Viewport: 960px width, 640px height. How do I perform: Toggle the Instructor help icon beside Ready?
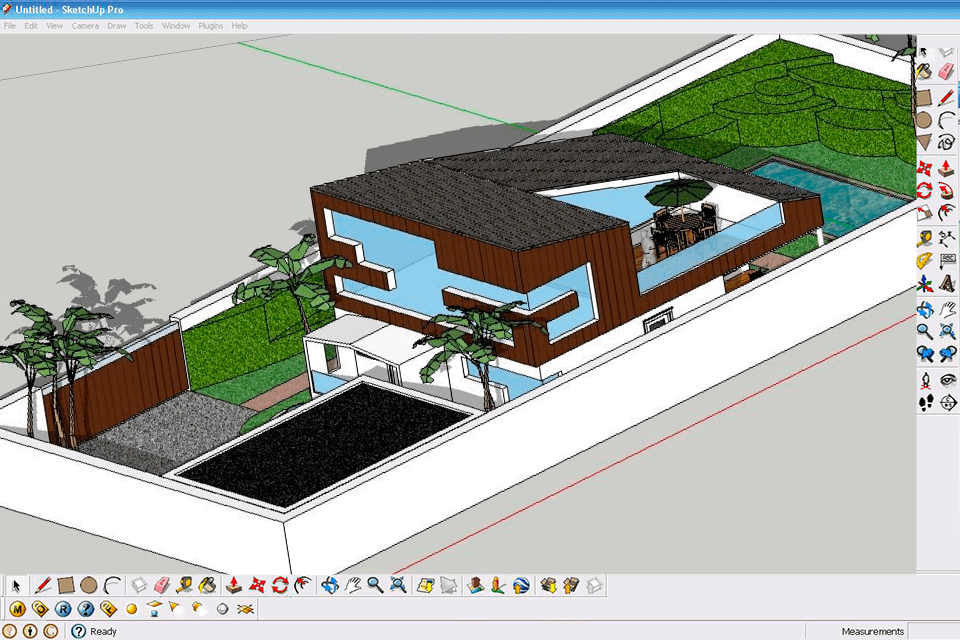coord(78,631)
